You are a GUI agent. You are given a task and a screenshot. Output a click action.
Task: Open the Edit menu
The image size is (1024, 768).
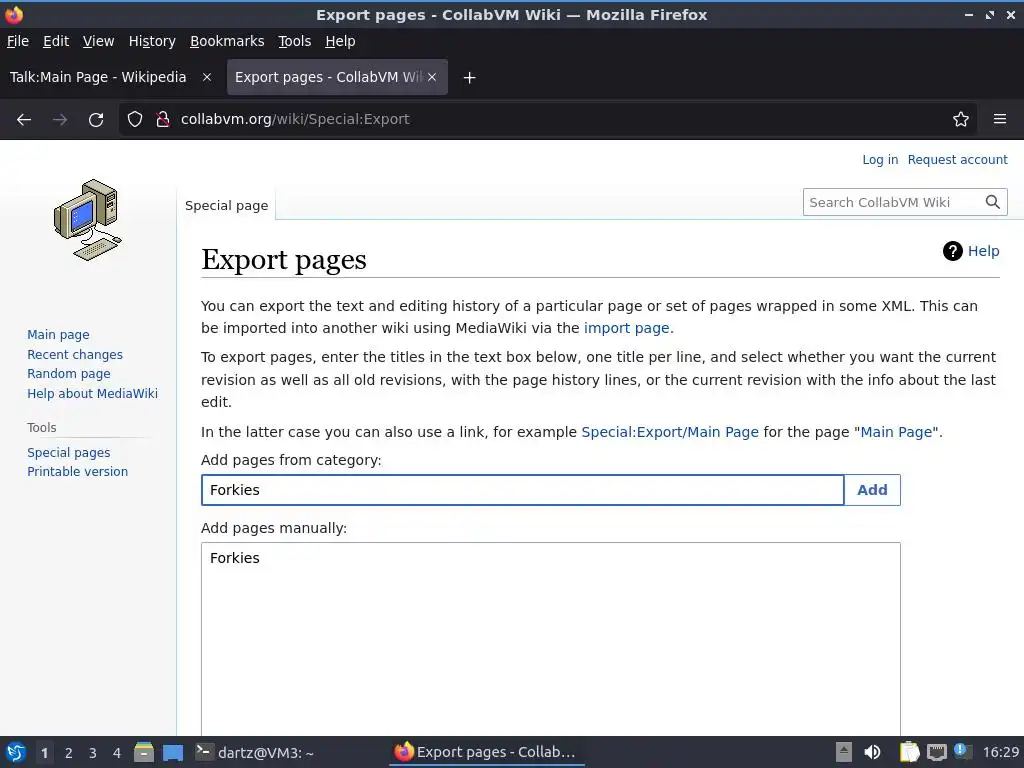(56, 41)
